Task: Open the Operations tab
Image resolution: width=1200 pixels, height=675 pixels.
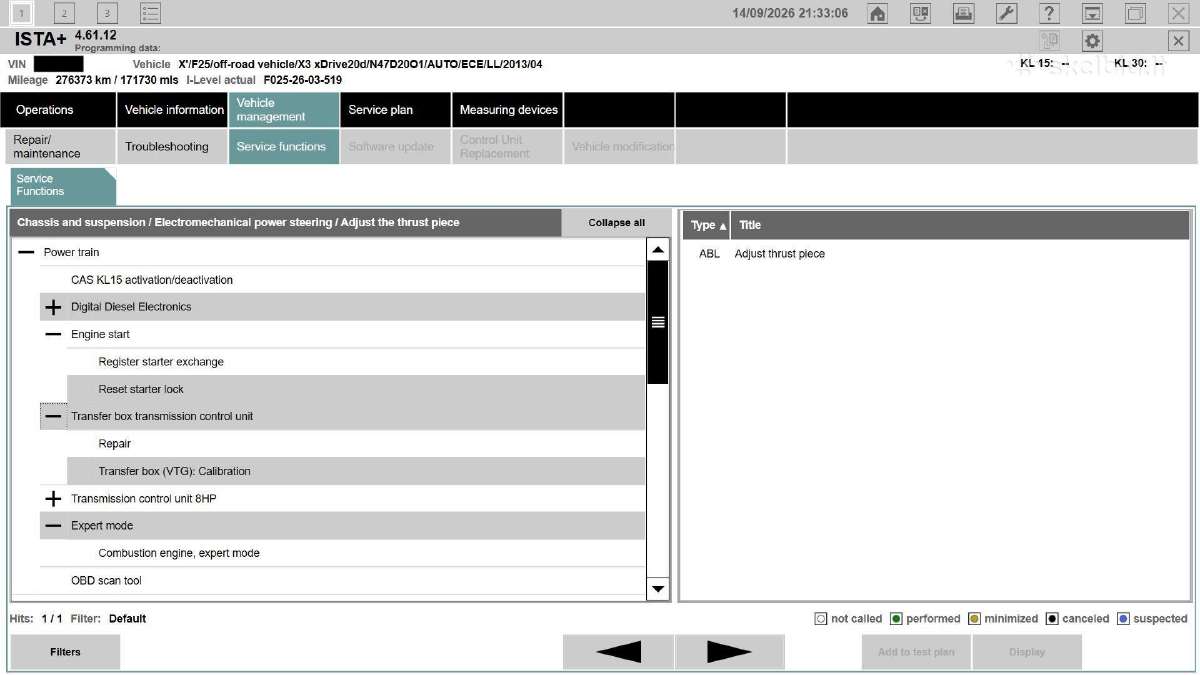Action: [x=58, y=110]
